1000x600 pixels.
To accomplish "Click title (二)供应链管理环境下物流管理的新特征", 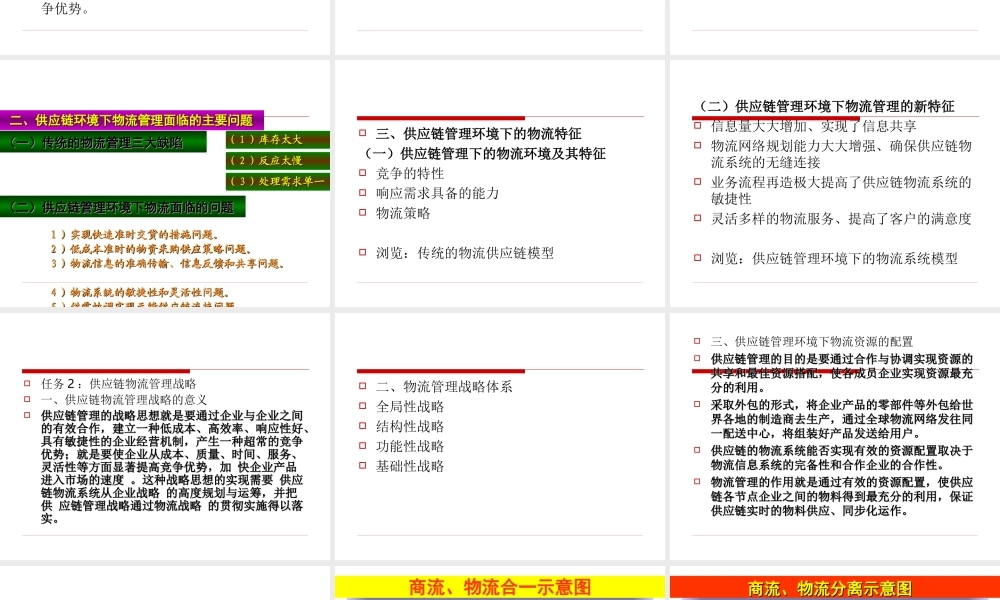I will pos(827,106).
